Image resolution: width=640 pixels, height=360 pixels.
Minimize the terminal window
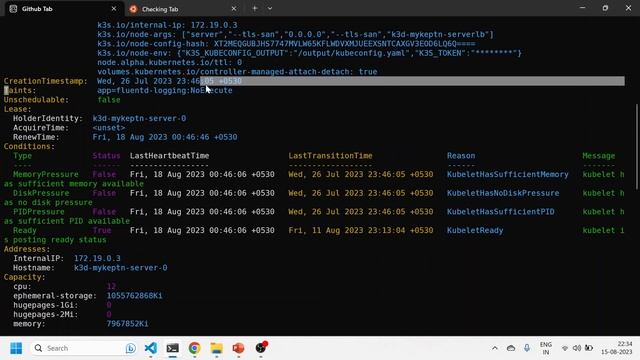(582, 8)
